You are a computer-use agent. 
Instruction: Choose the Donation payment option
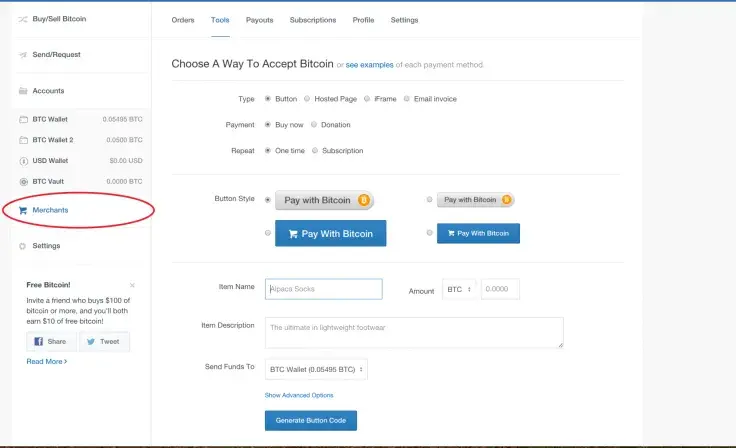(314, 125)
